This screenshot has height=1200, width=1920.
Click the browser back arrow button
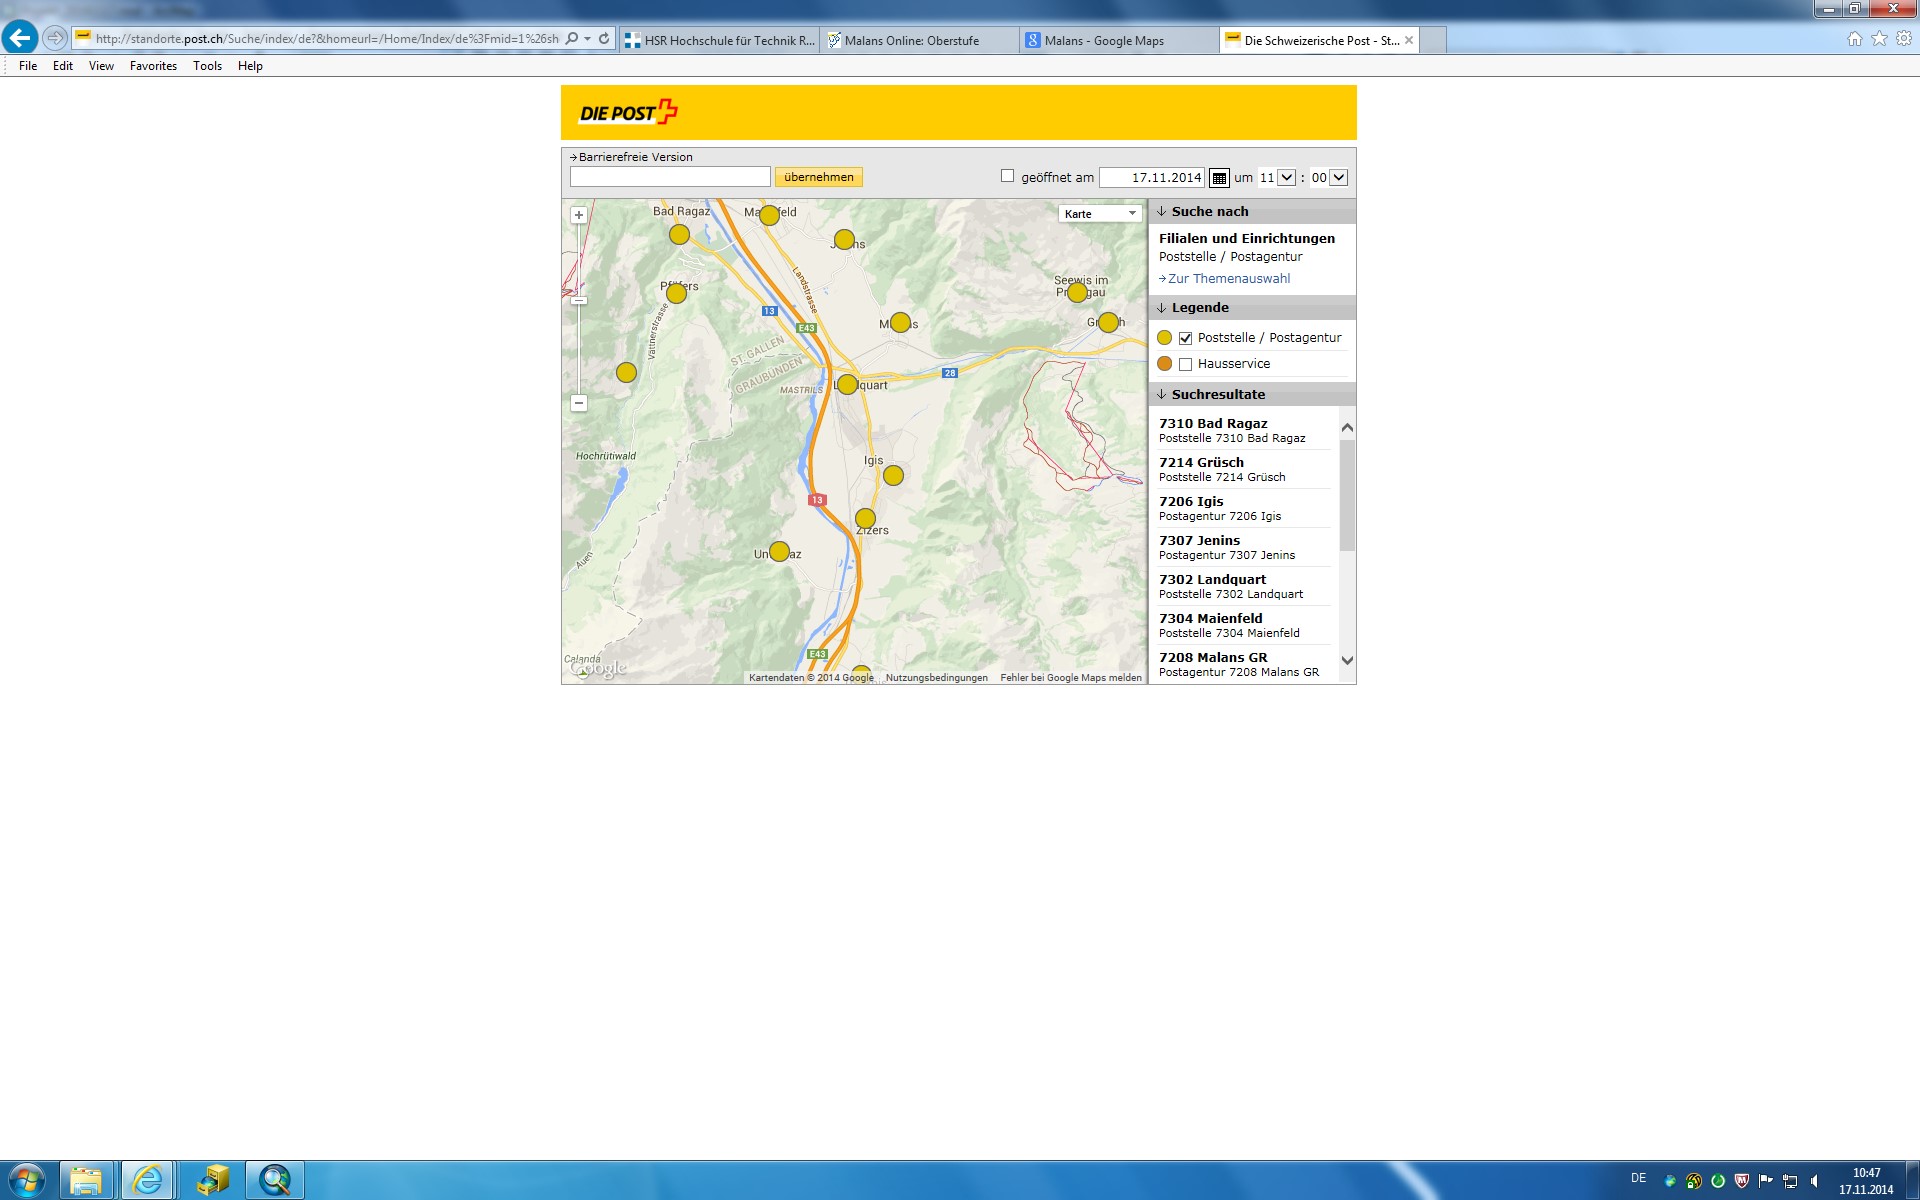pos(20,38)
